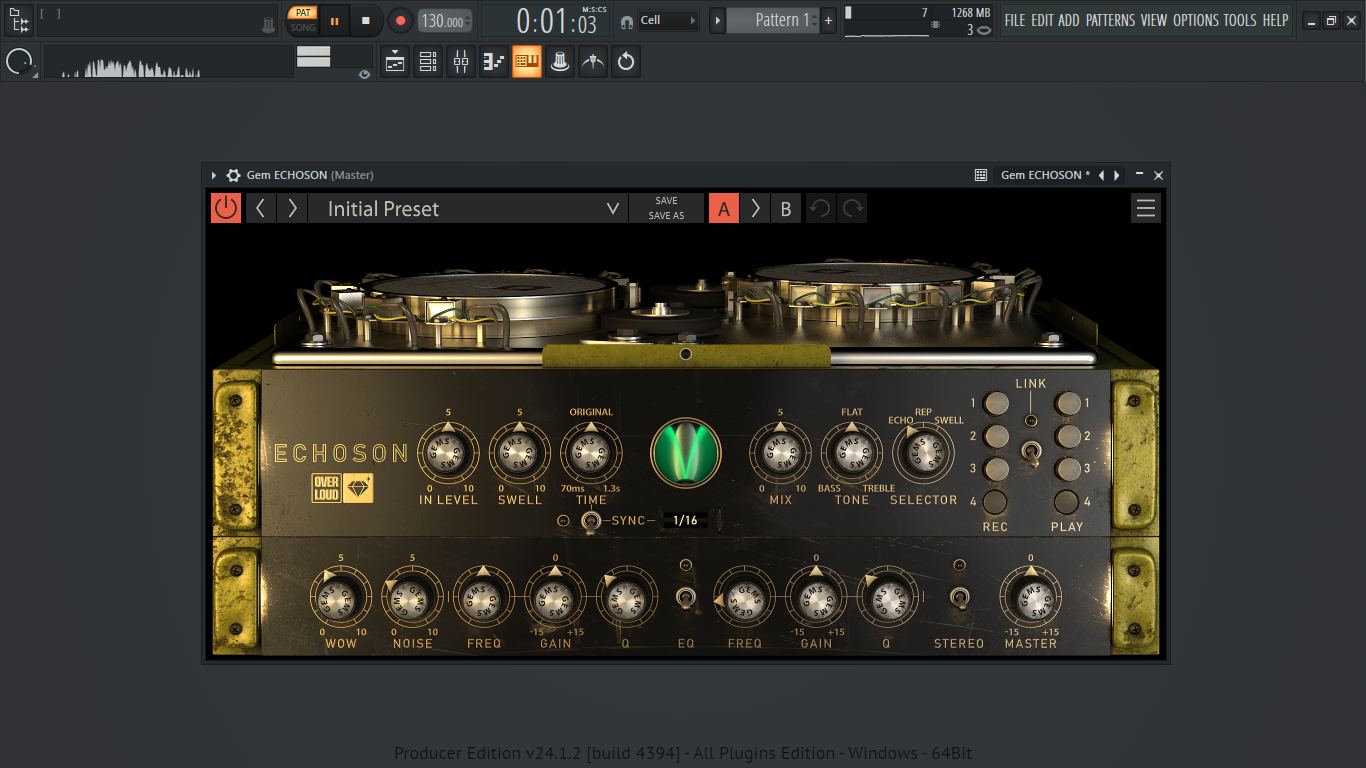Click the MIX knob

coord(780,453)
